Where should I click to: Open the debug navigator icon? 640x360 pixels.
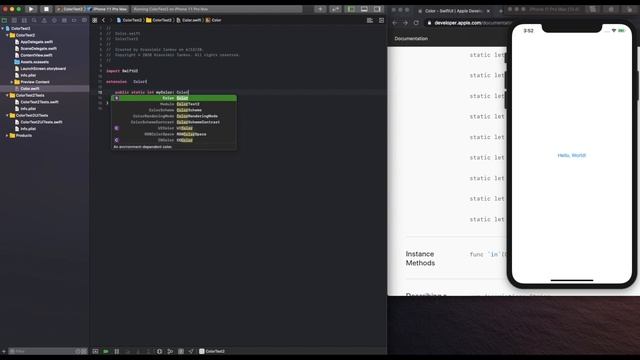tap(64, 20)
